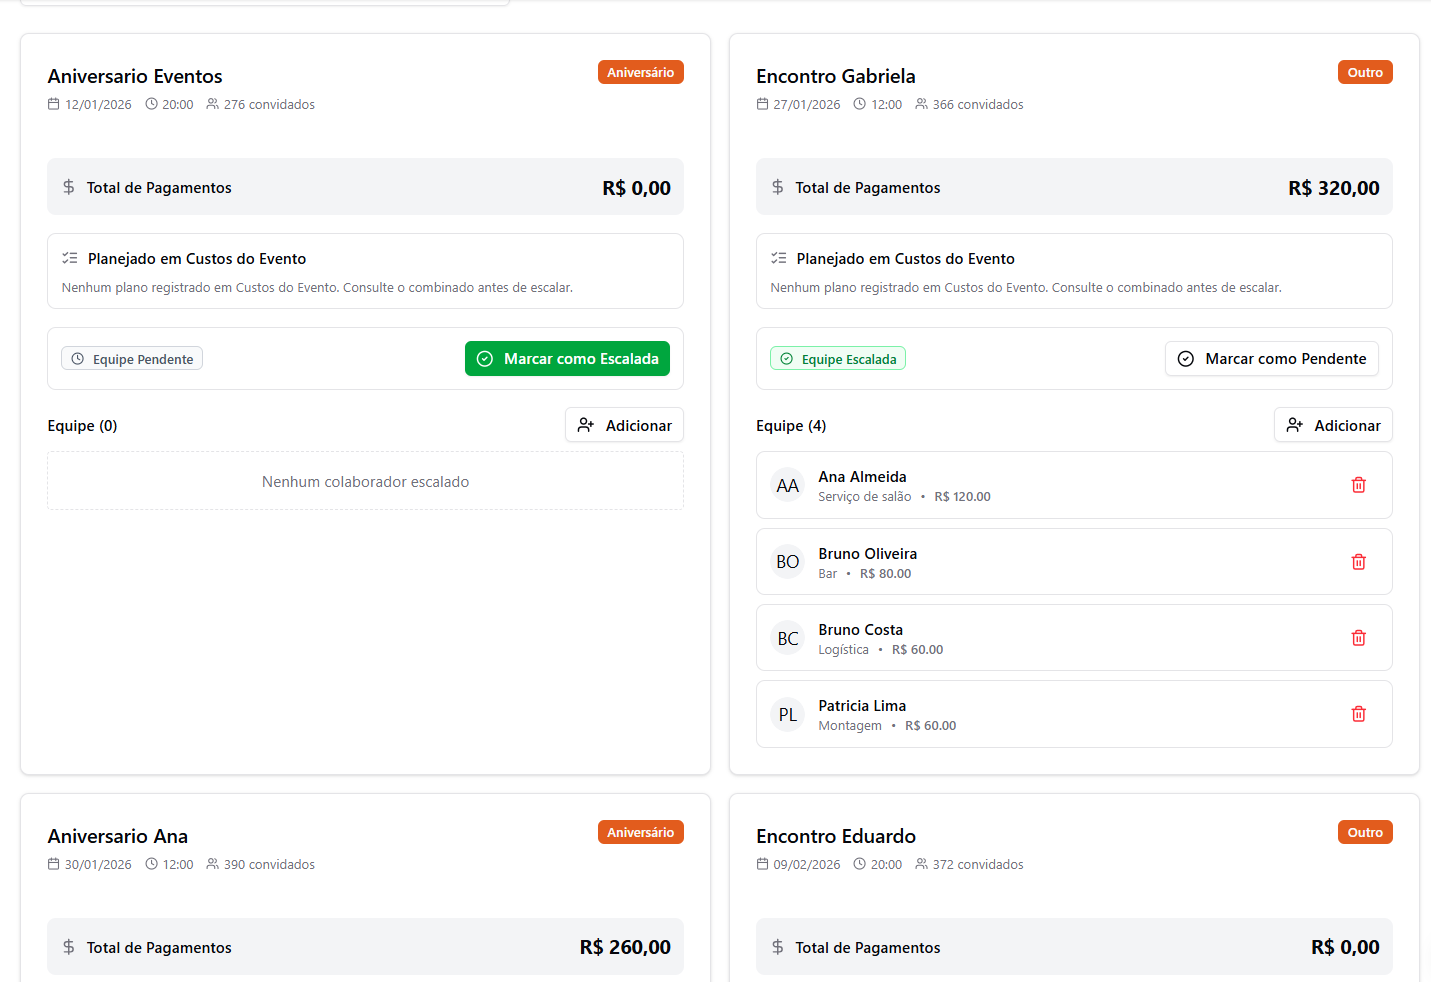Mark Aniversario Eventos team as Escalada

coord(567,359)
